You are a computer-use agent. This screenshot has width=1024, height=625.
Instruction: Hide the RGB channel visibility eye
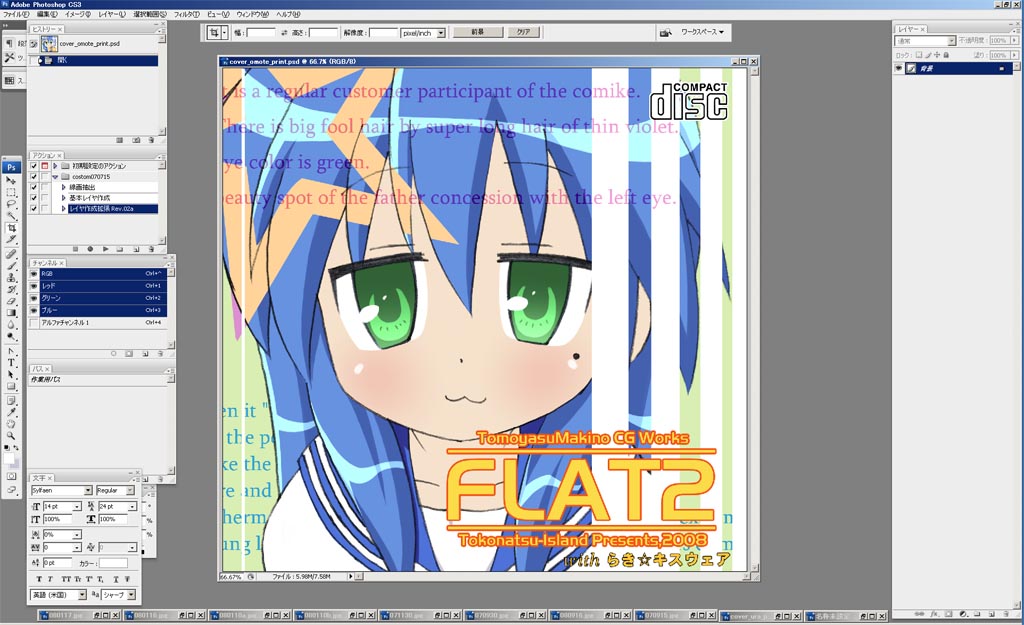coord(34,274)
